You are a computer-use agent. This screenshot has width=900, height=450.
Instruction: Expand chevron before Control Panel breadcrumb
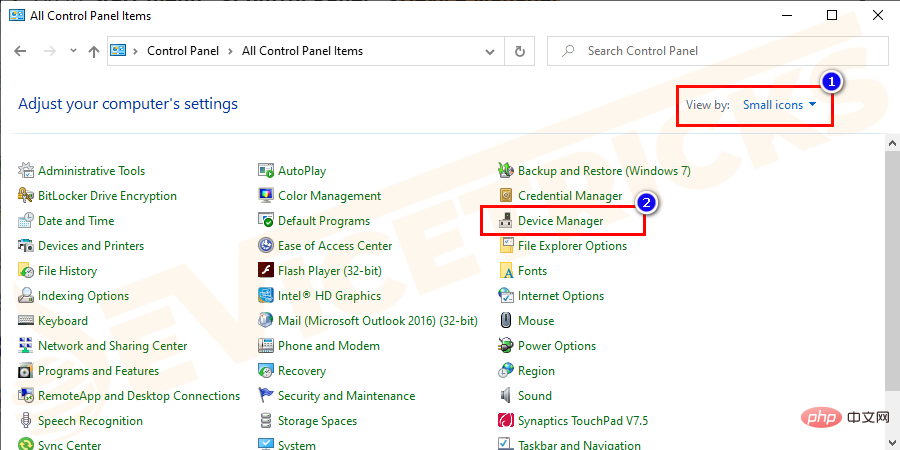coord(136,51)
